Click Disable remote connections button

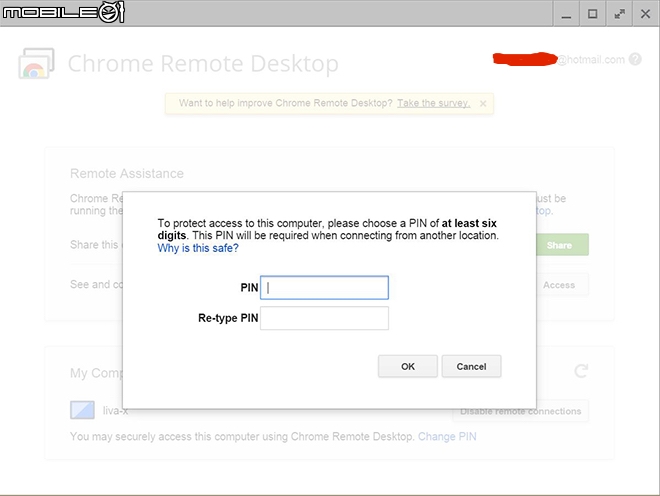tap(521, 411)
